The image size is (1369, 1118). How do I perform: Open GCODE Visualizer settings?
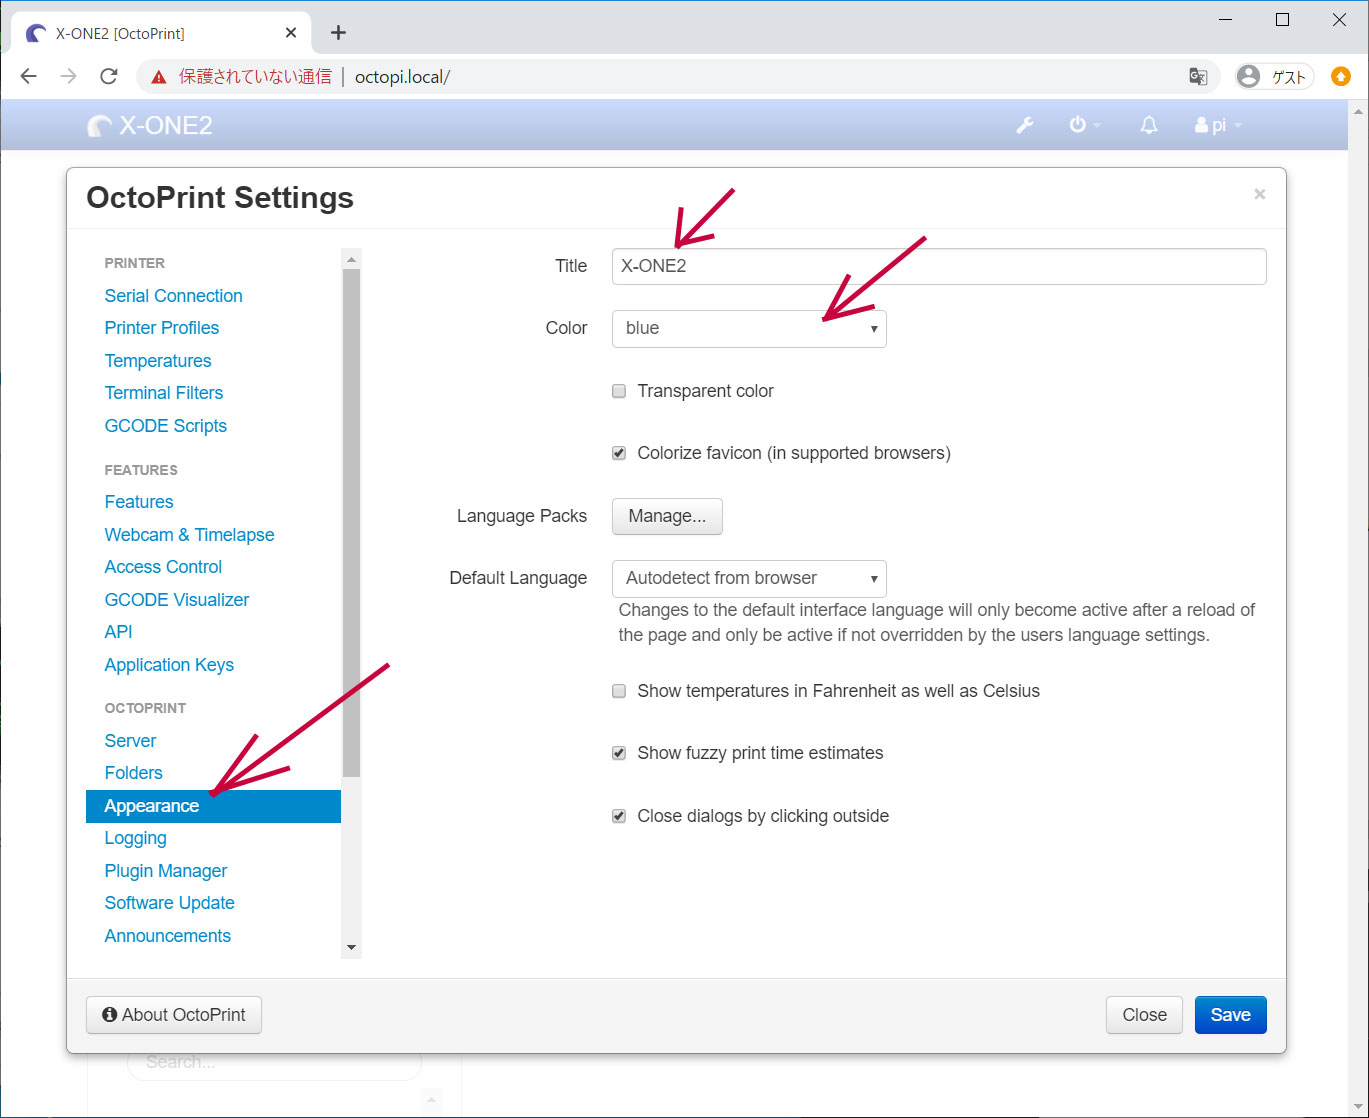(176, 600)
